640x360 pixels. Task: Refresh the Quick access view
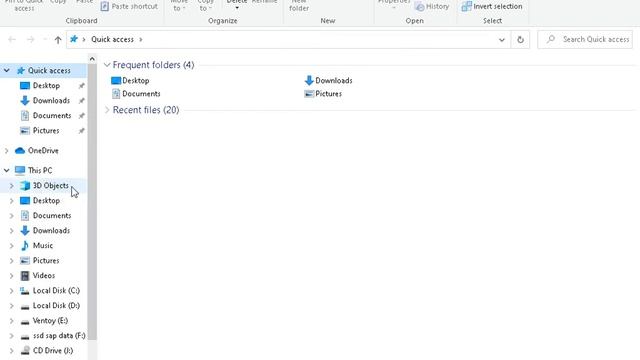tap(520, 40)
